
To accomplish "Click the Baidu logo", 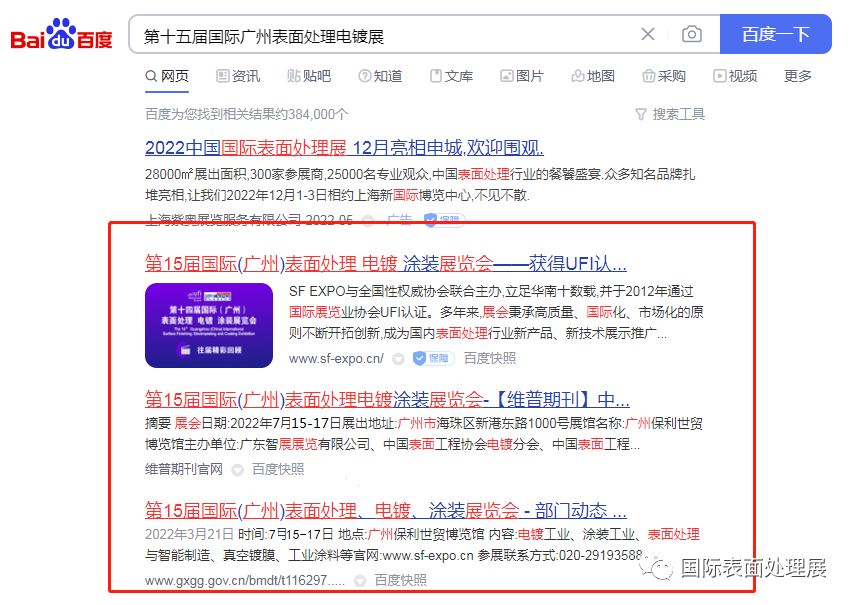I will coord(62,32).
